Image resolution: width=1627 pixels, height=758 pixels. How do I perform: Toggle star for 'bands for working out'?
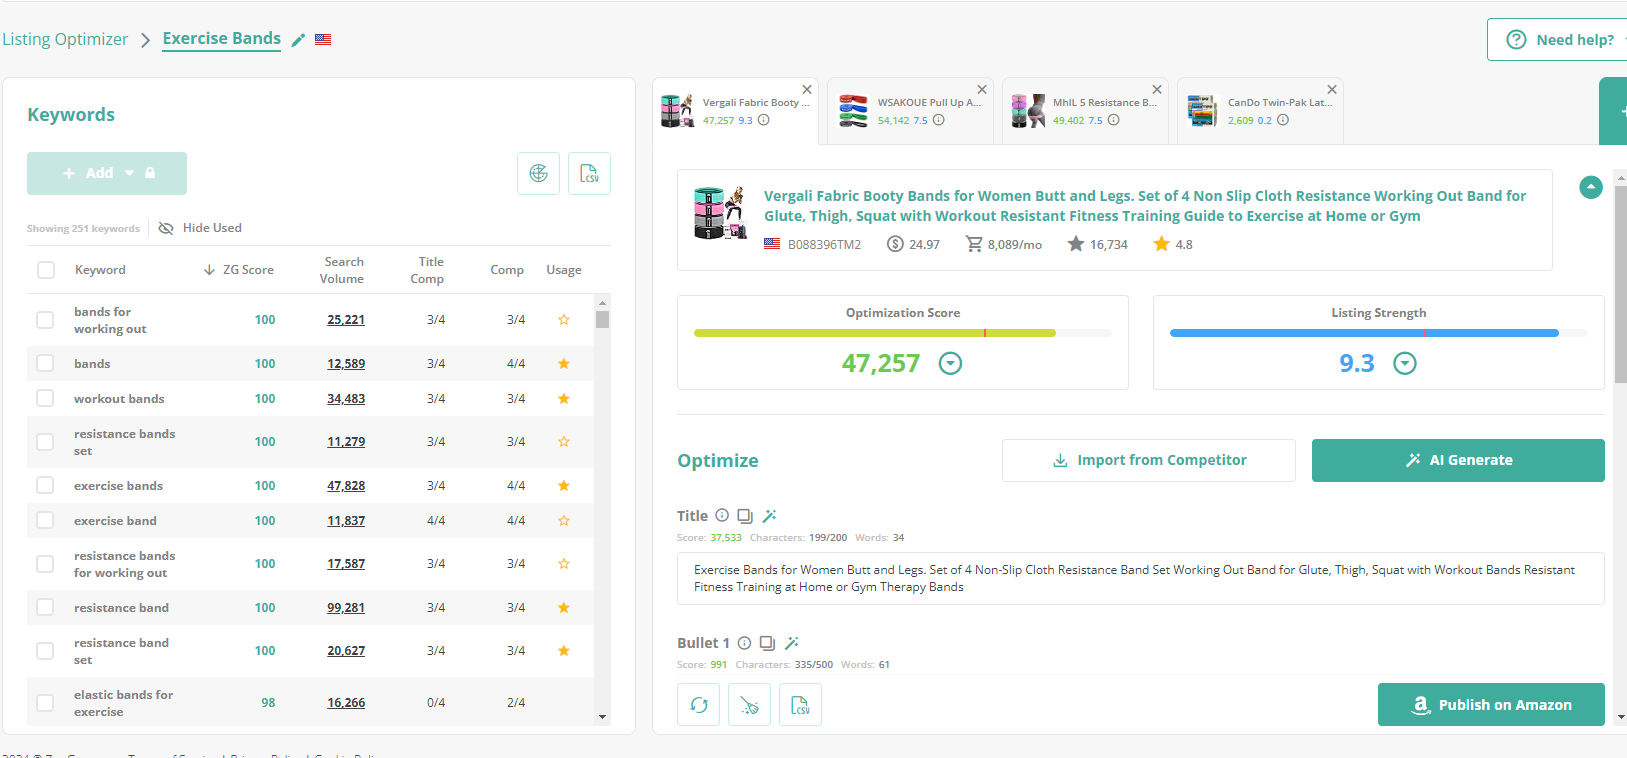(564, 320)
